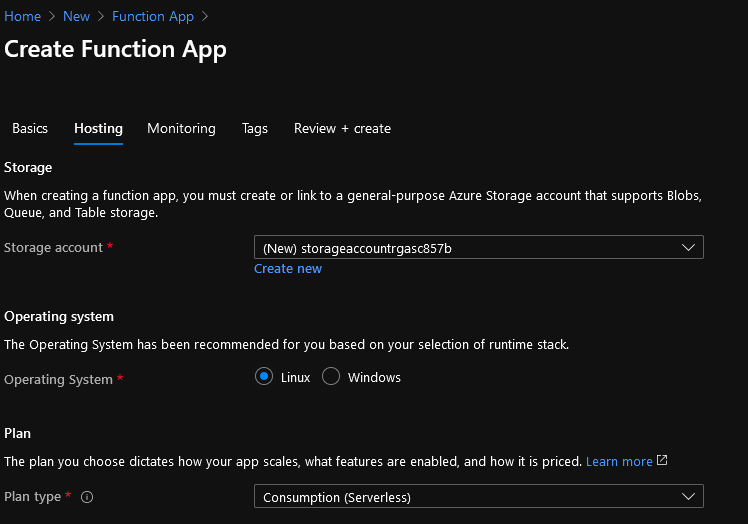Navigate to Home in the breadcrumb
The width and height of the screenshot is (748, 524).
pyautogui.click(x=23, y=16)
